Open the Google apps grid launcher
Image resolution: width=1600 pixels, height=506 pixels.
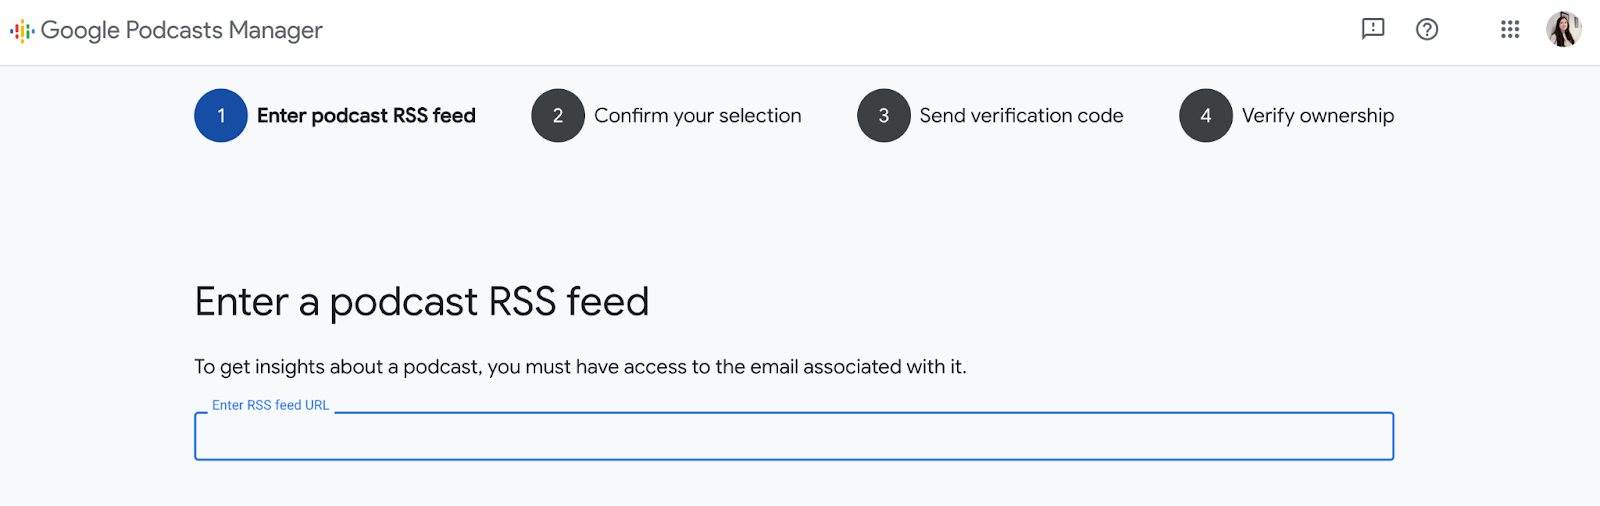(1510, 30)
